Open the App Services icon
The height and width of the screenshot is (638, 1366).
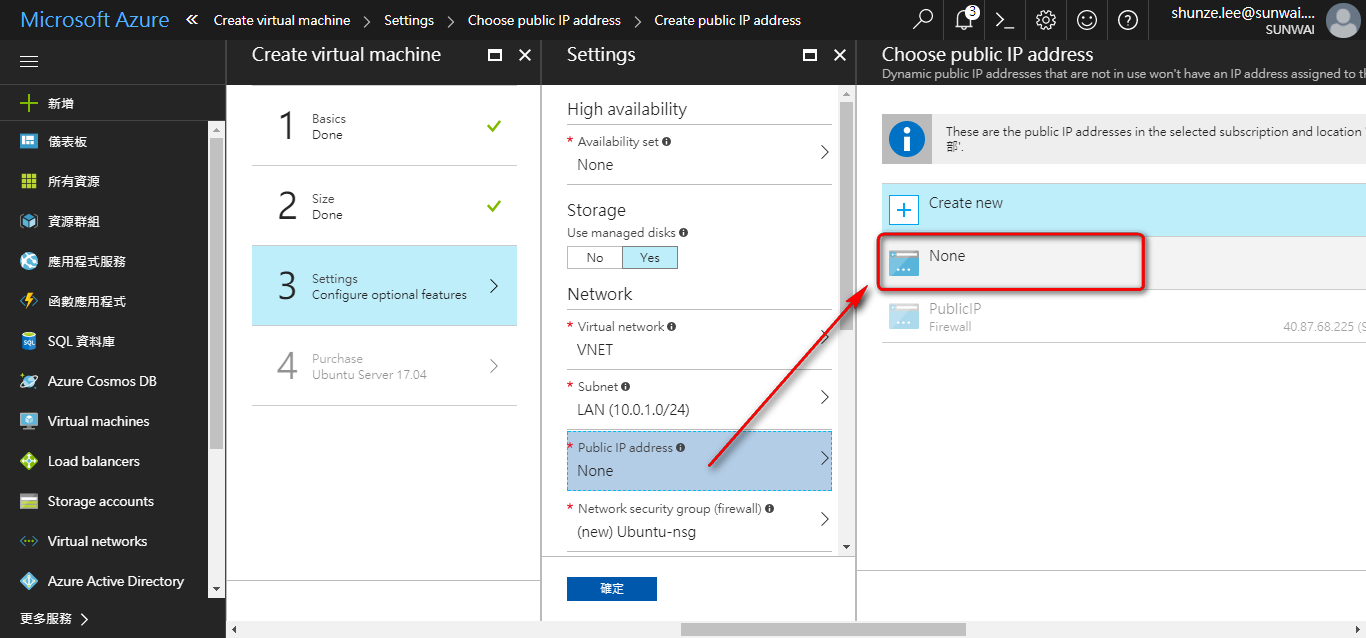click(x=29, y=261)
